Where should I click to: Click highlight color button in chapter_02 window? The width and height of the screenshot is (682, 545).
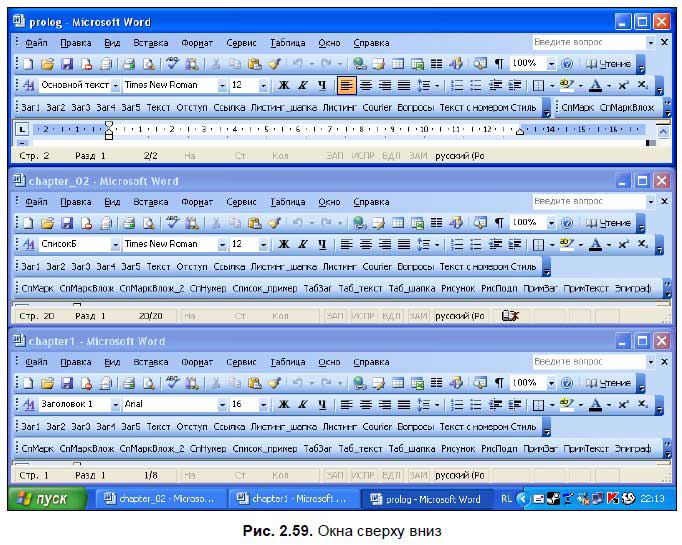(566, 244)
